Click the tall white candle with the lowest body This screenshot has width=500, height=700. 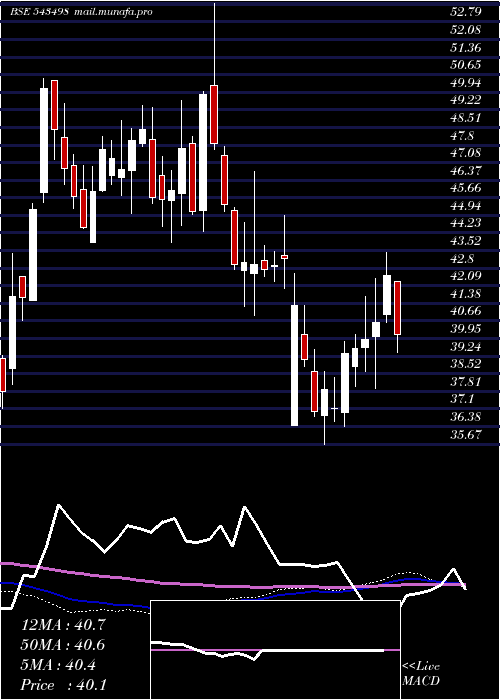coord(295,365)
